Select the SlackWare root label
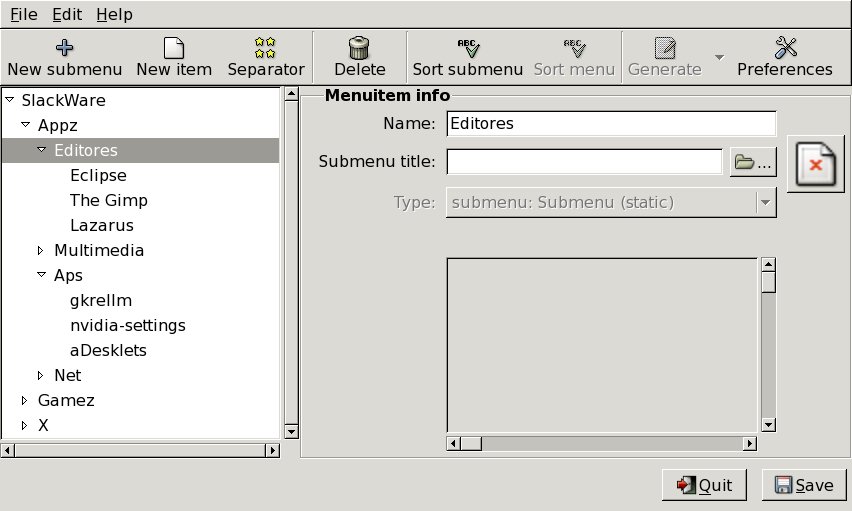 pos(64,100)
